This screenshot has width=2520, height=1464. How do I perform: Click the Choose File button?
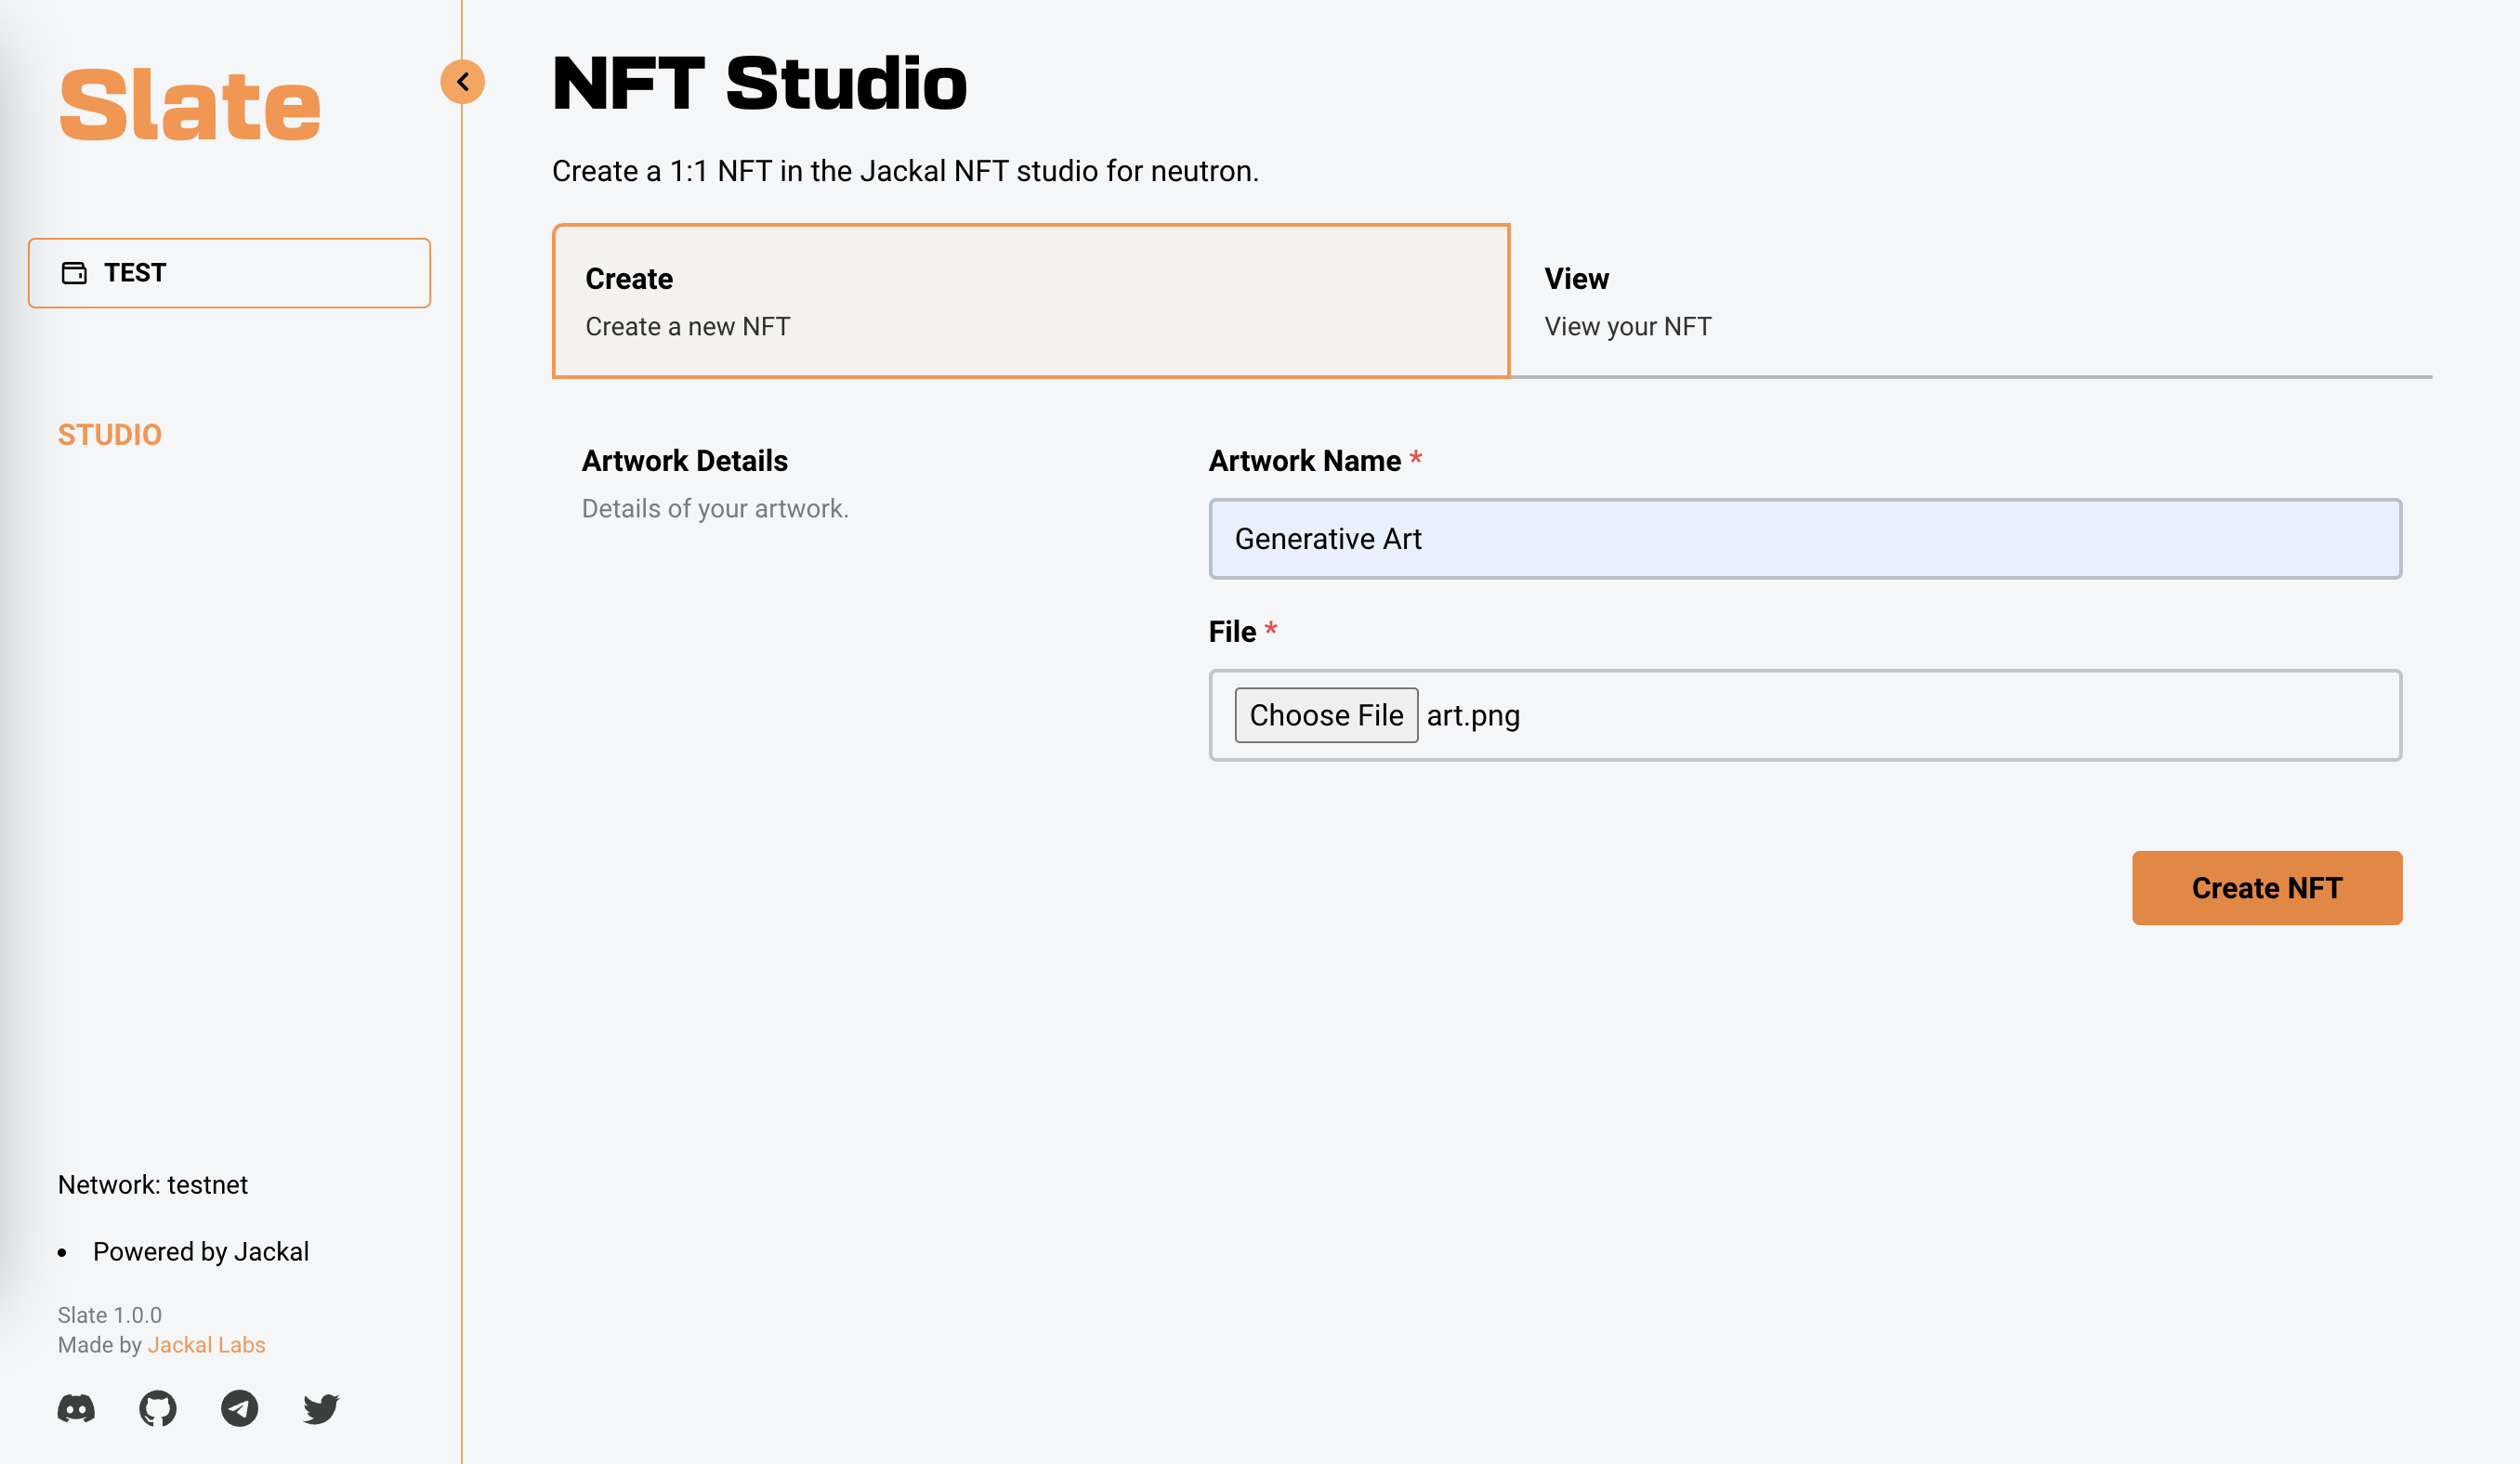click(1326, 715)
